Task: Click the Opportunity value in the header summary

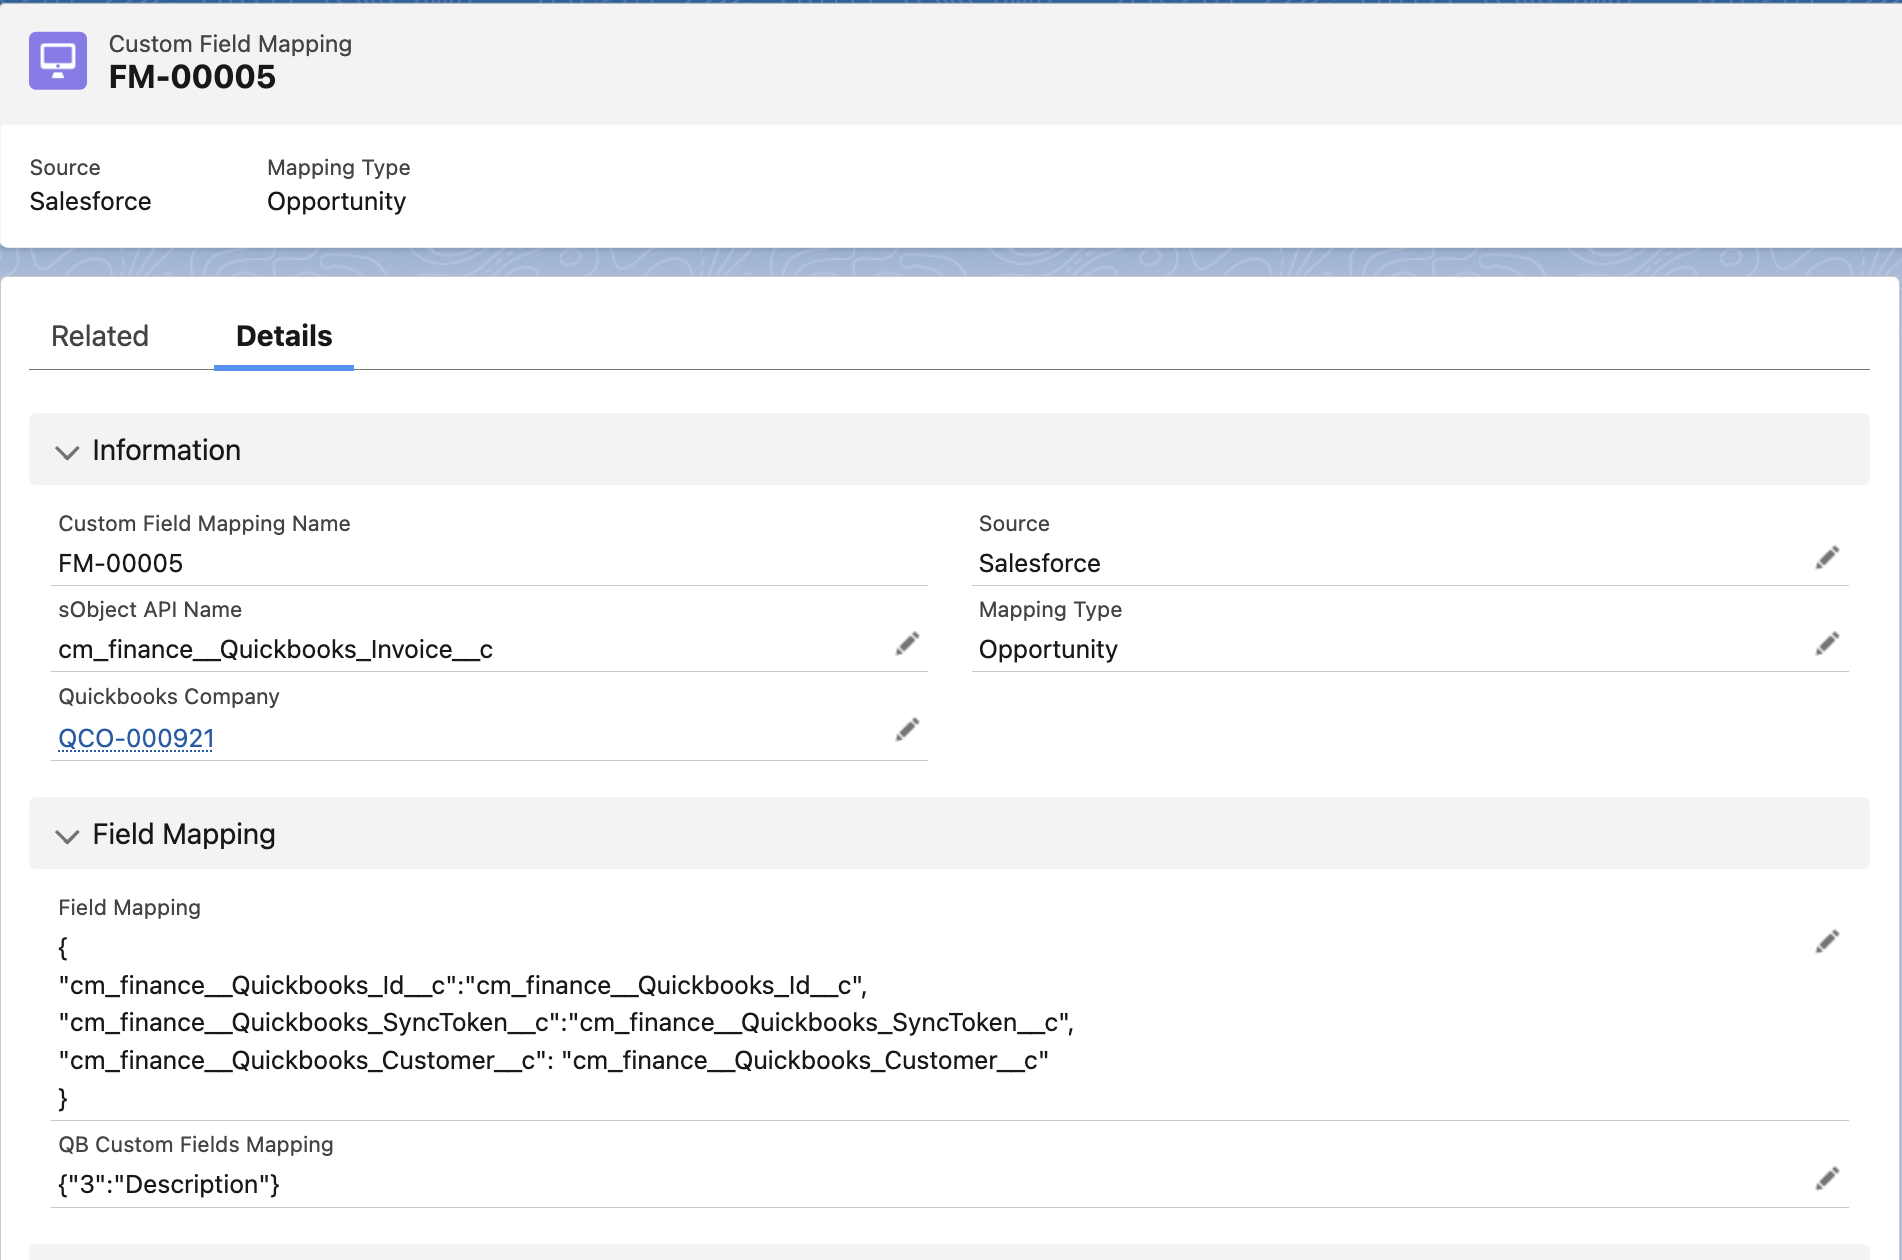Action: (336, 202)
